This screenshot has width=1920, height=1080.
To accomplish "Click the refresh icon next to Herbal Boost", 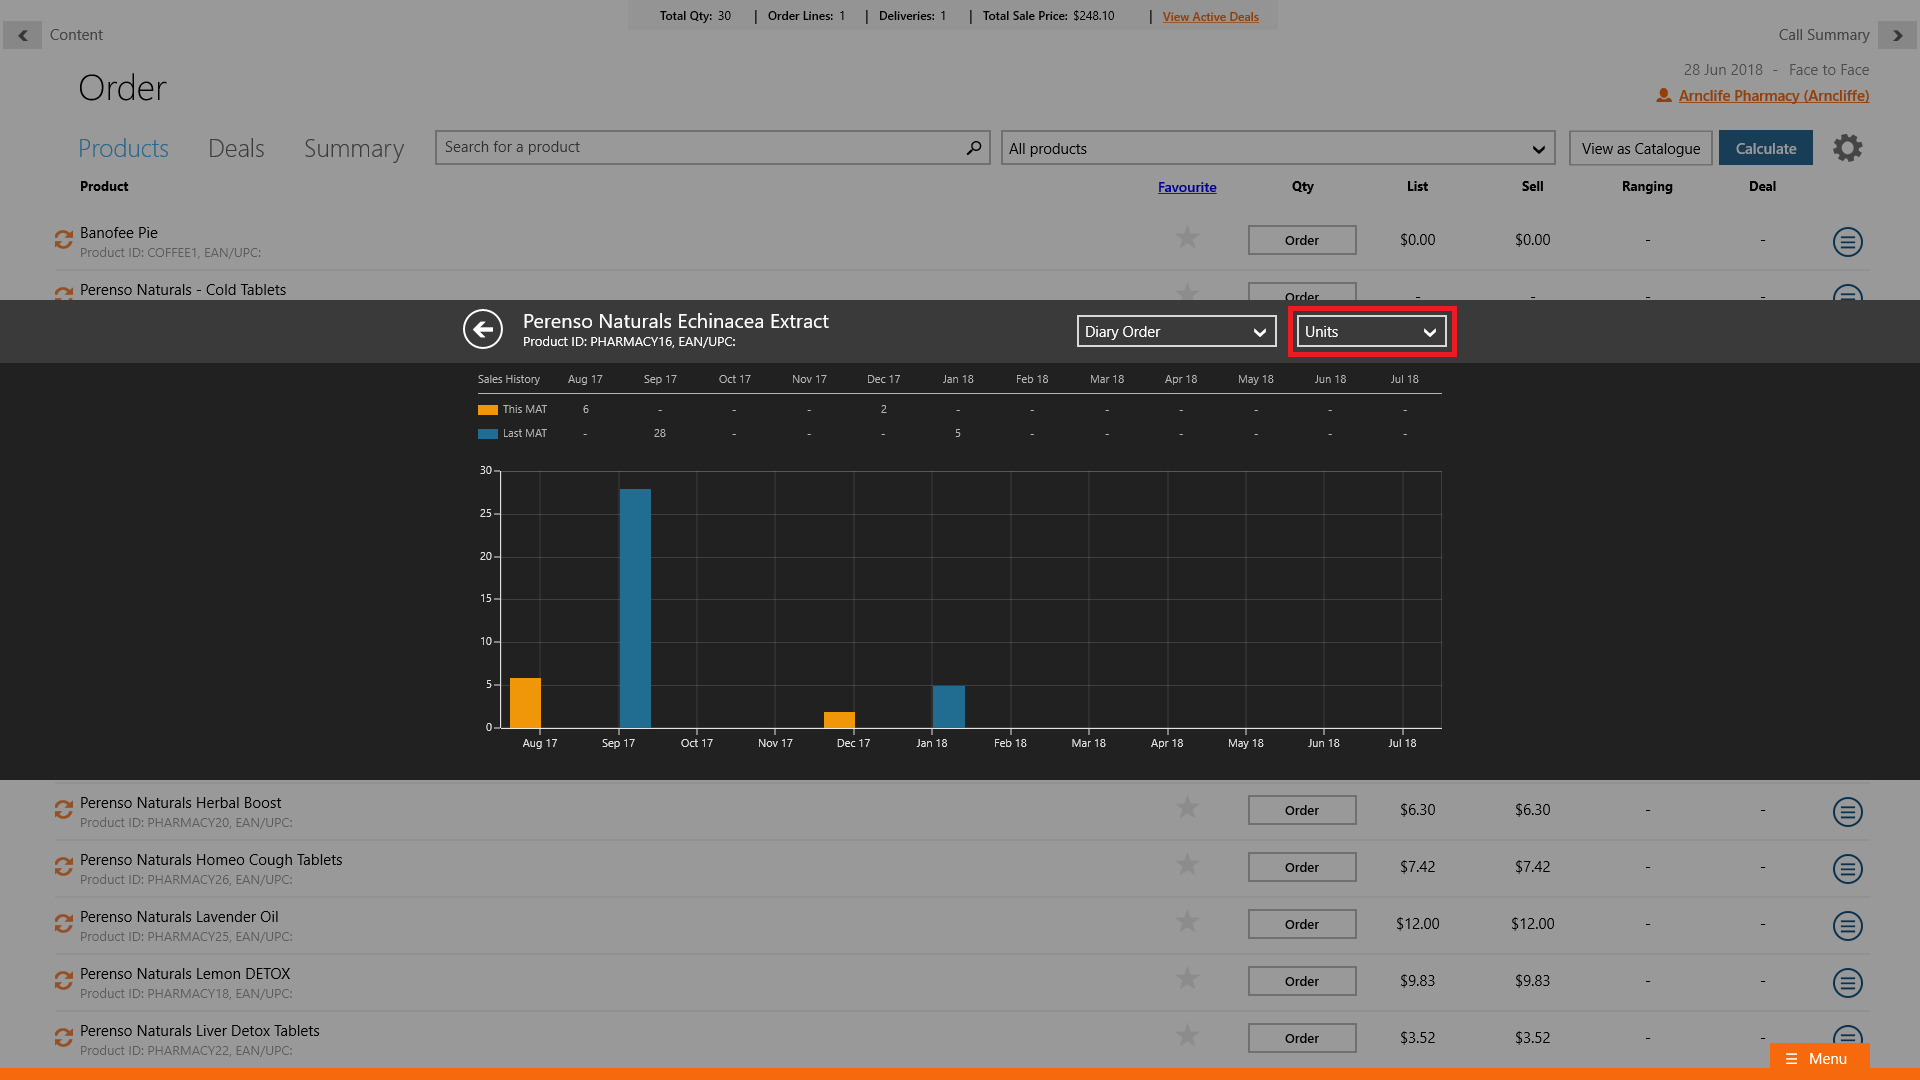I will [64, 810].
